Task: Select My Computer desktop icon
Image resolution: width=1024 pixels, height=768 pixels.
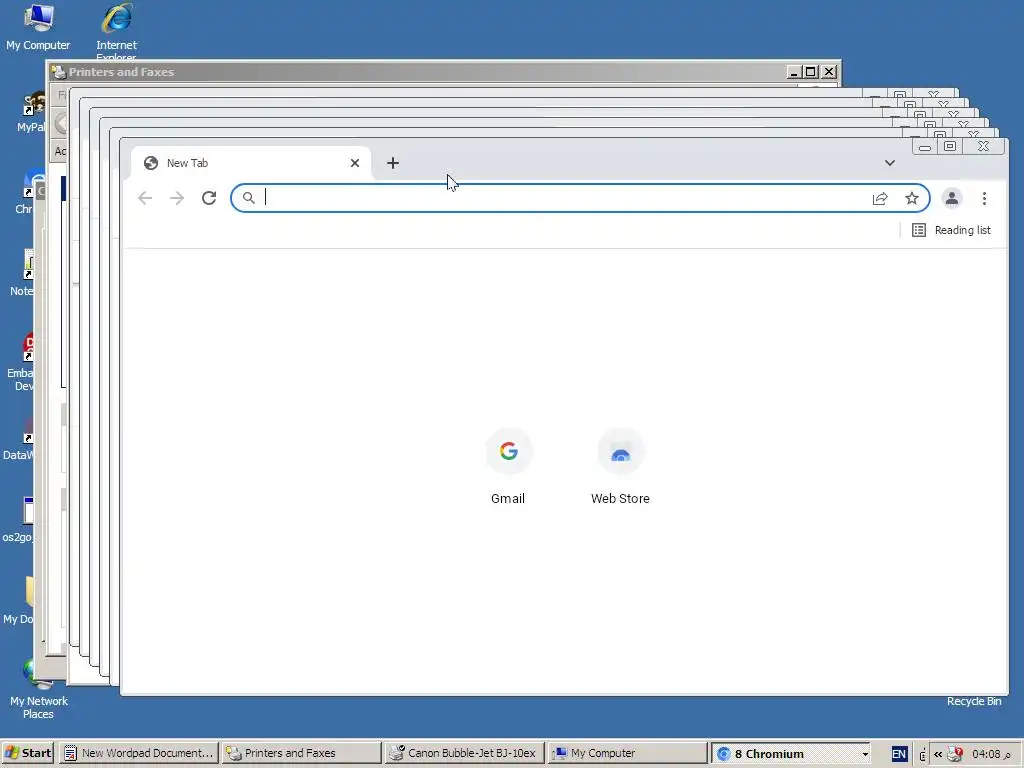Action: pos(38,27)
